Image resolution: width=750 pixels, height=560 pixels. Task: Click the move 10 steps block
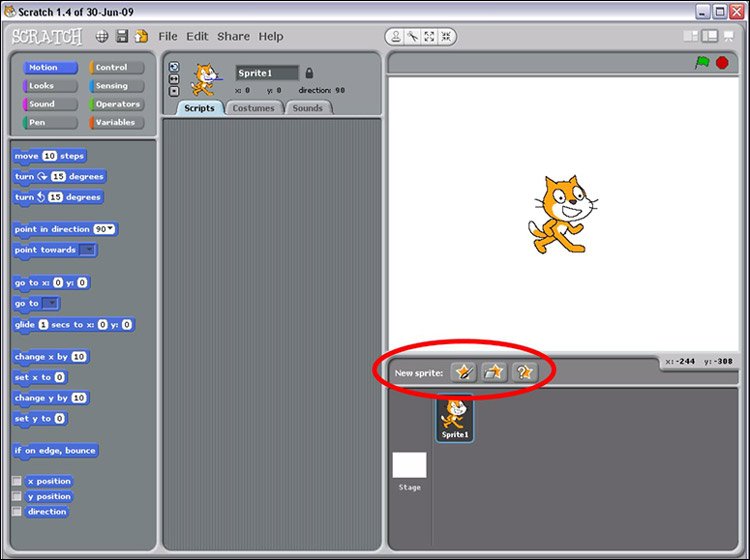click(49, 156)
